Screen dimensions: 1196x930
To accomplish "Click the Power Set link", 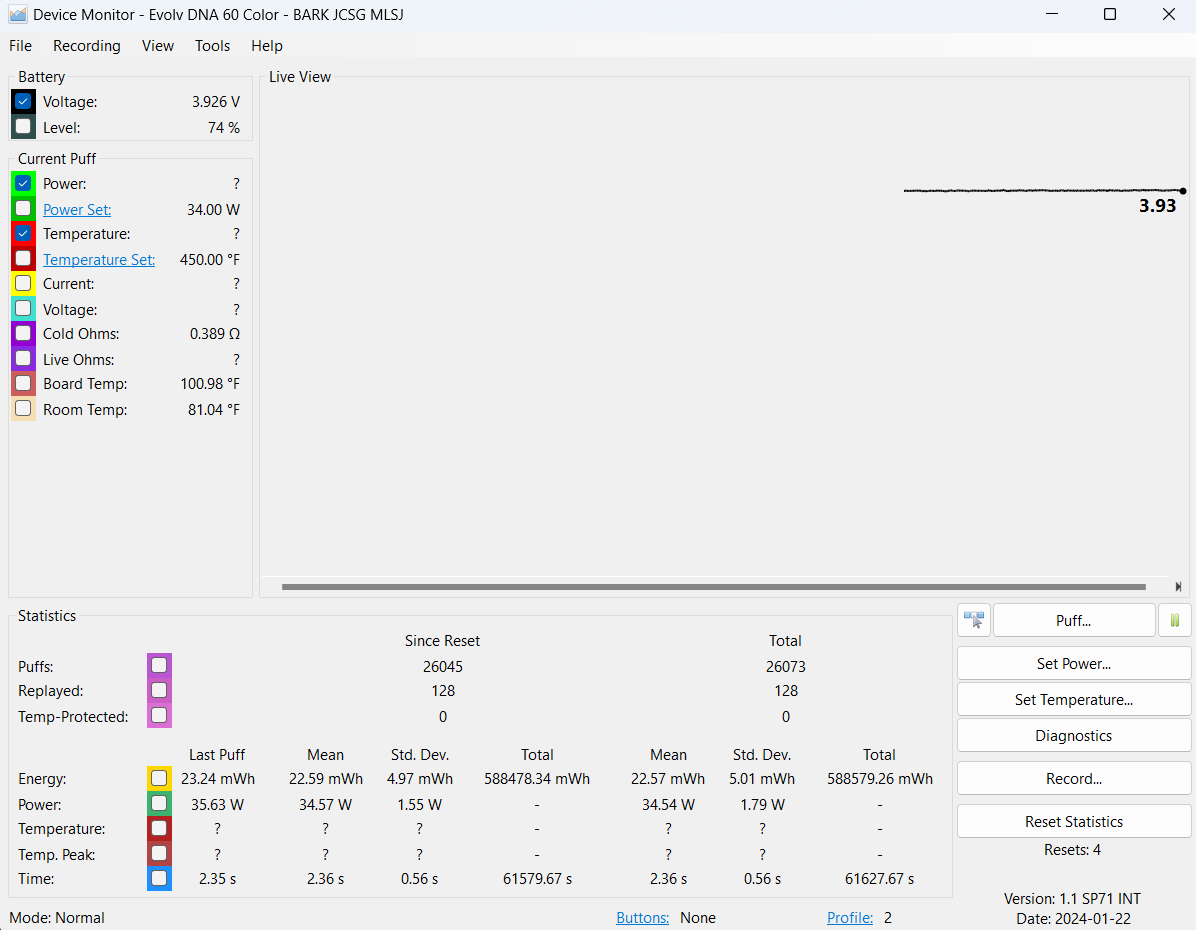I will click(x=77, y=210).
